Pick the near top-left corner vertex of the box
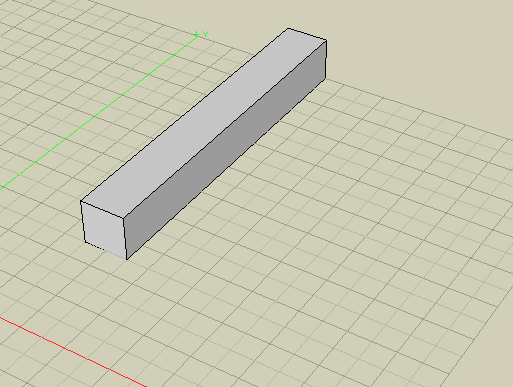The height and width of the screenshot is (387, 513). pos(81,201)
